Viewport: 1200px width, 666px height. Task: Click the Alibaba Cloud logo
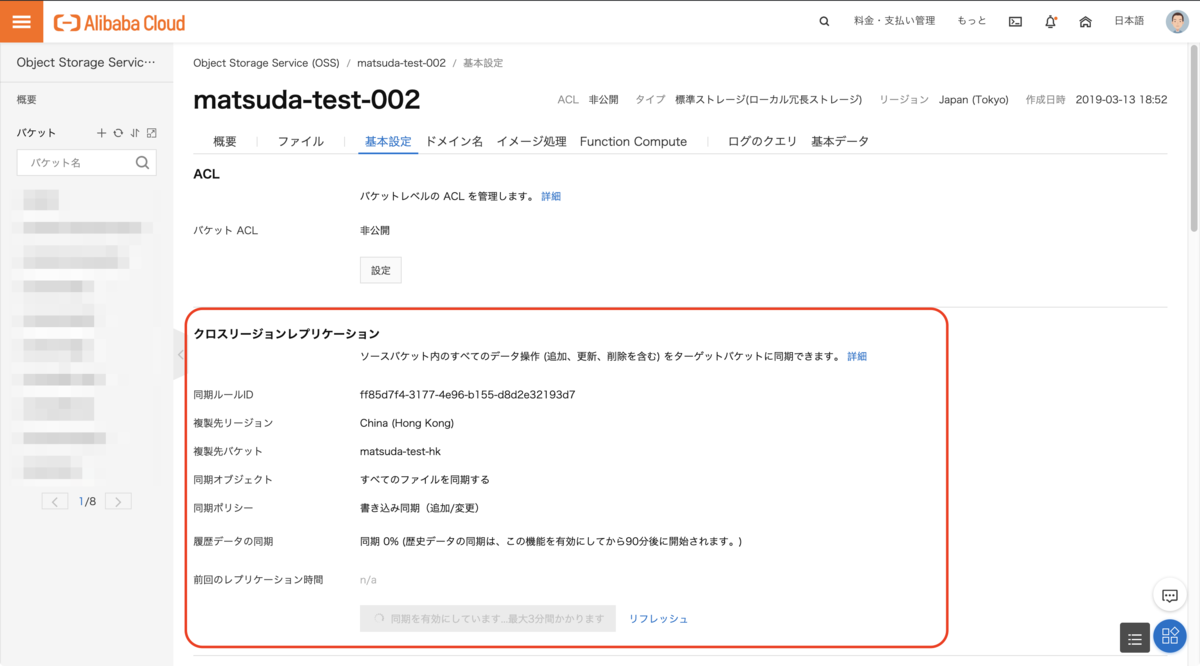pyautogui.click(x=119, y=22)
